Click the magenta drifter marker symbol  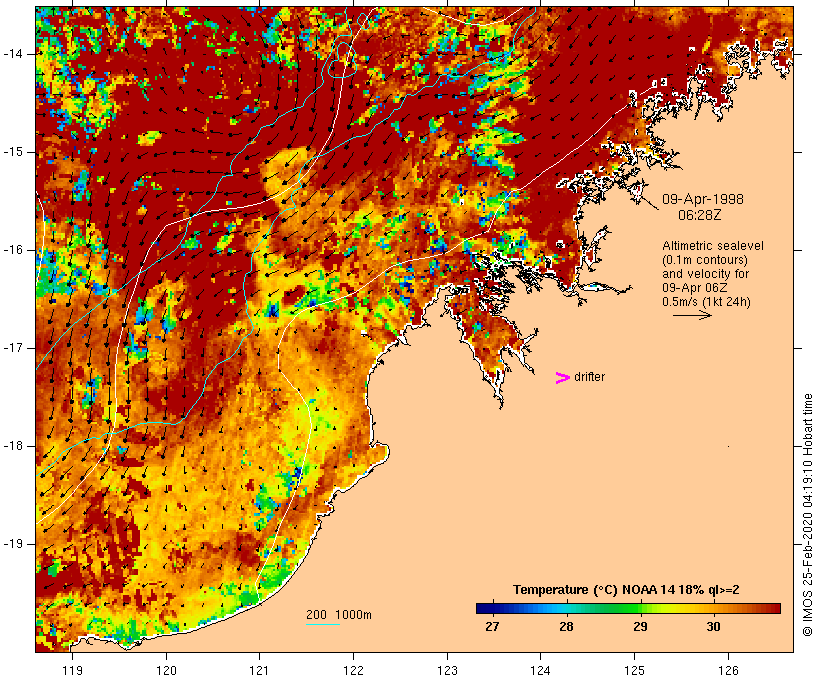(562, 378)
